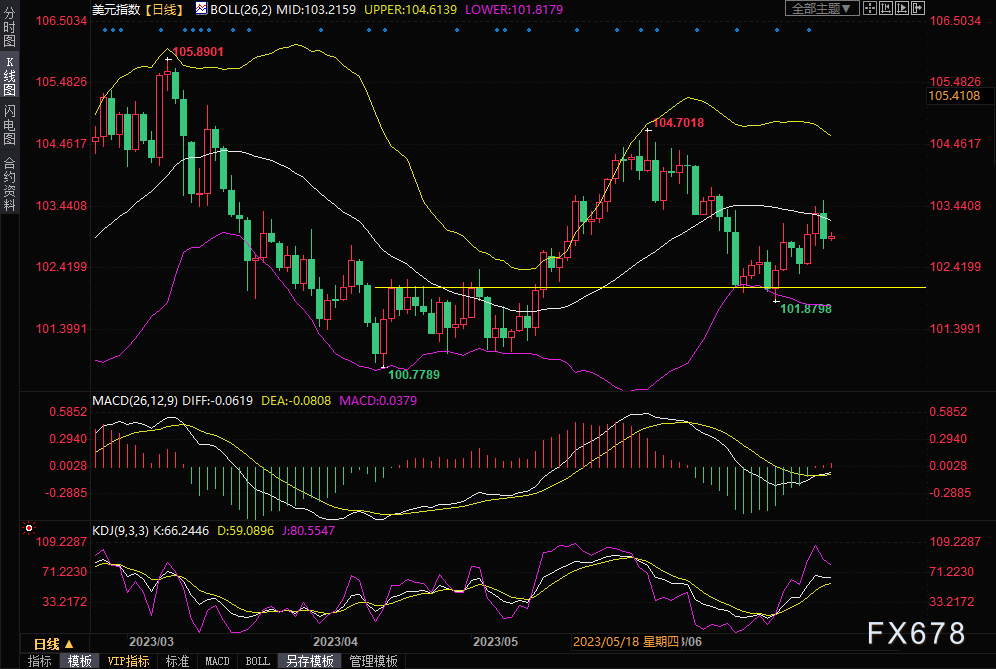Switch to 闪电图 in the left sidebar
The height and width of the screenshot is (669, 996).
9,125
